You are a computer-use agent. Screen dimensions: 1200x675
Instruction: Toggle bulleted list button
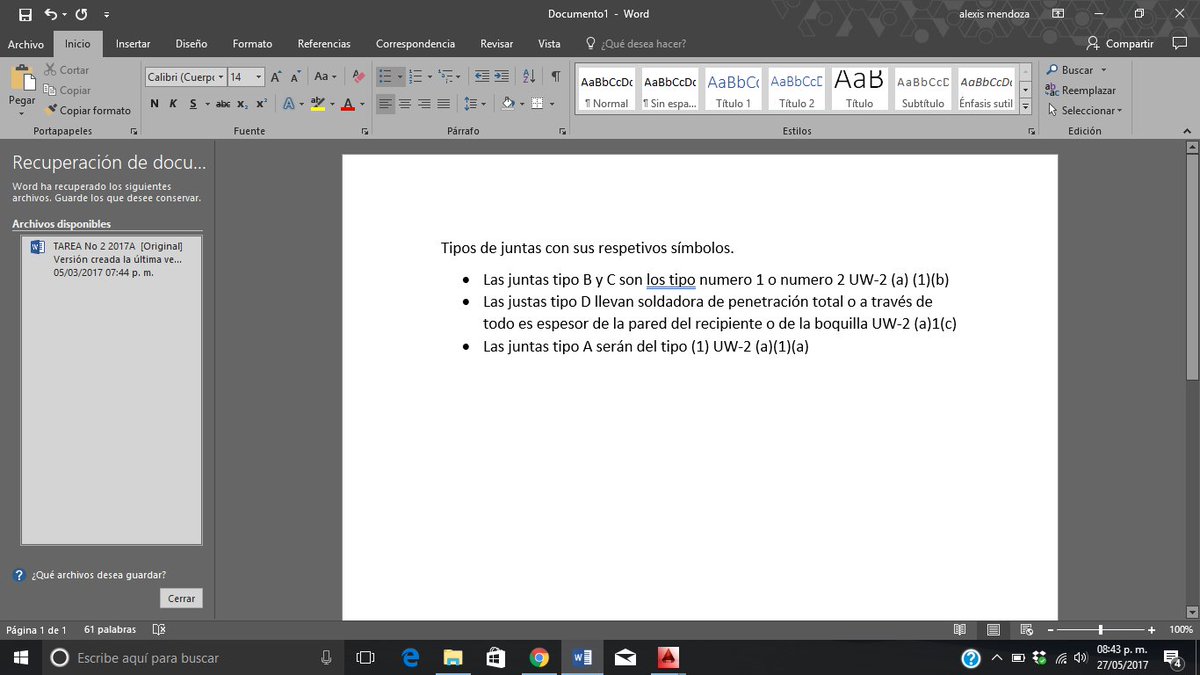click(386, 77)
